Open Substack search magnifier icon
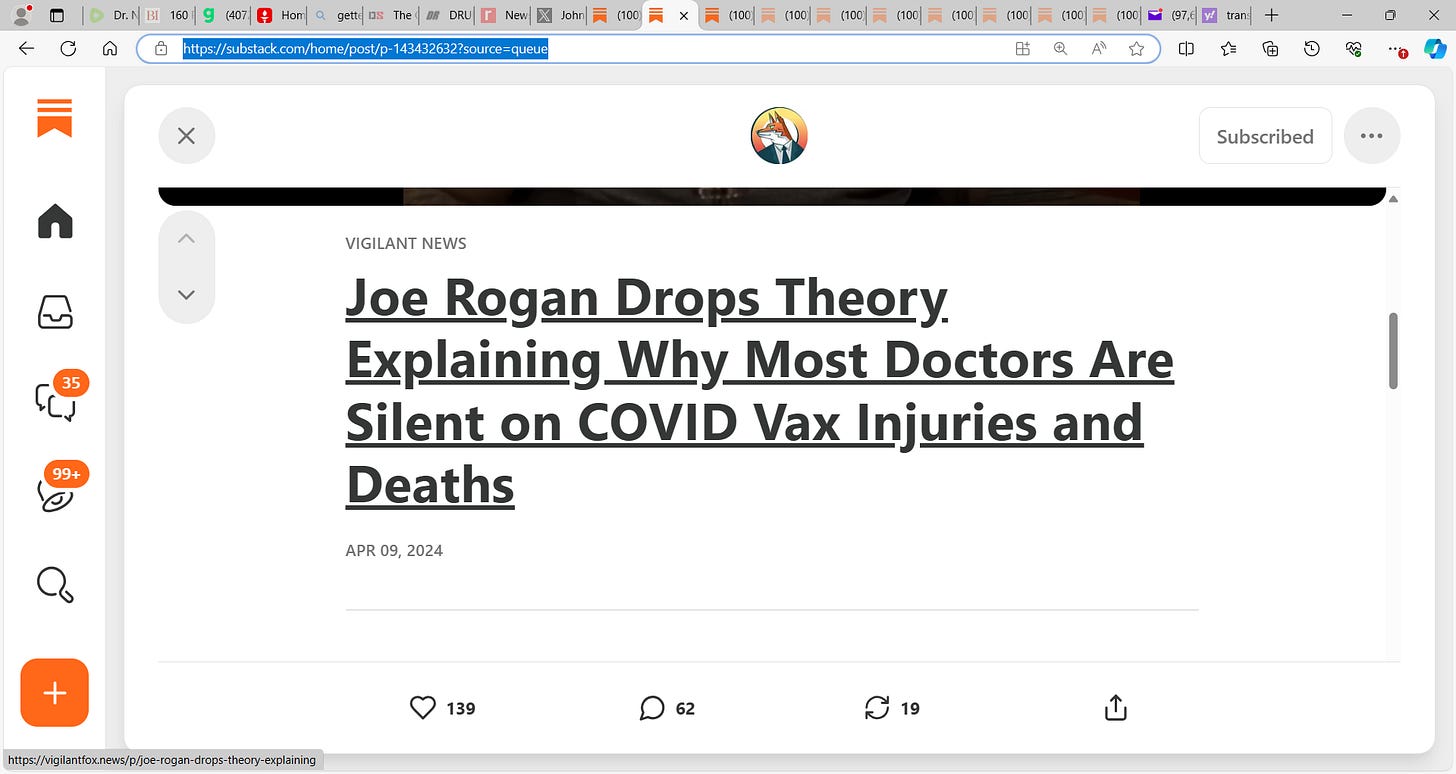Screen dimensions: 1456x774 55,584
